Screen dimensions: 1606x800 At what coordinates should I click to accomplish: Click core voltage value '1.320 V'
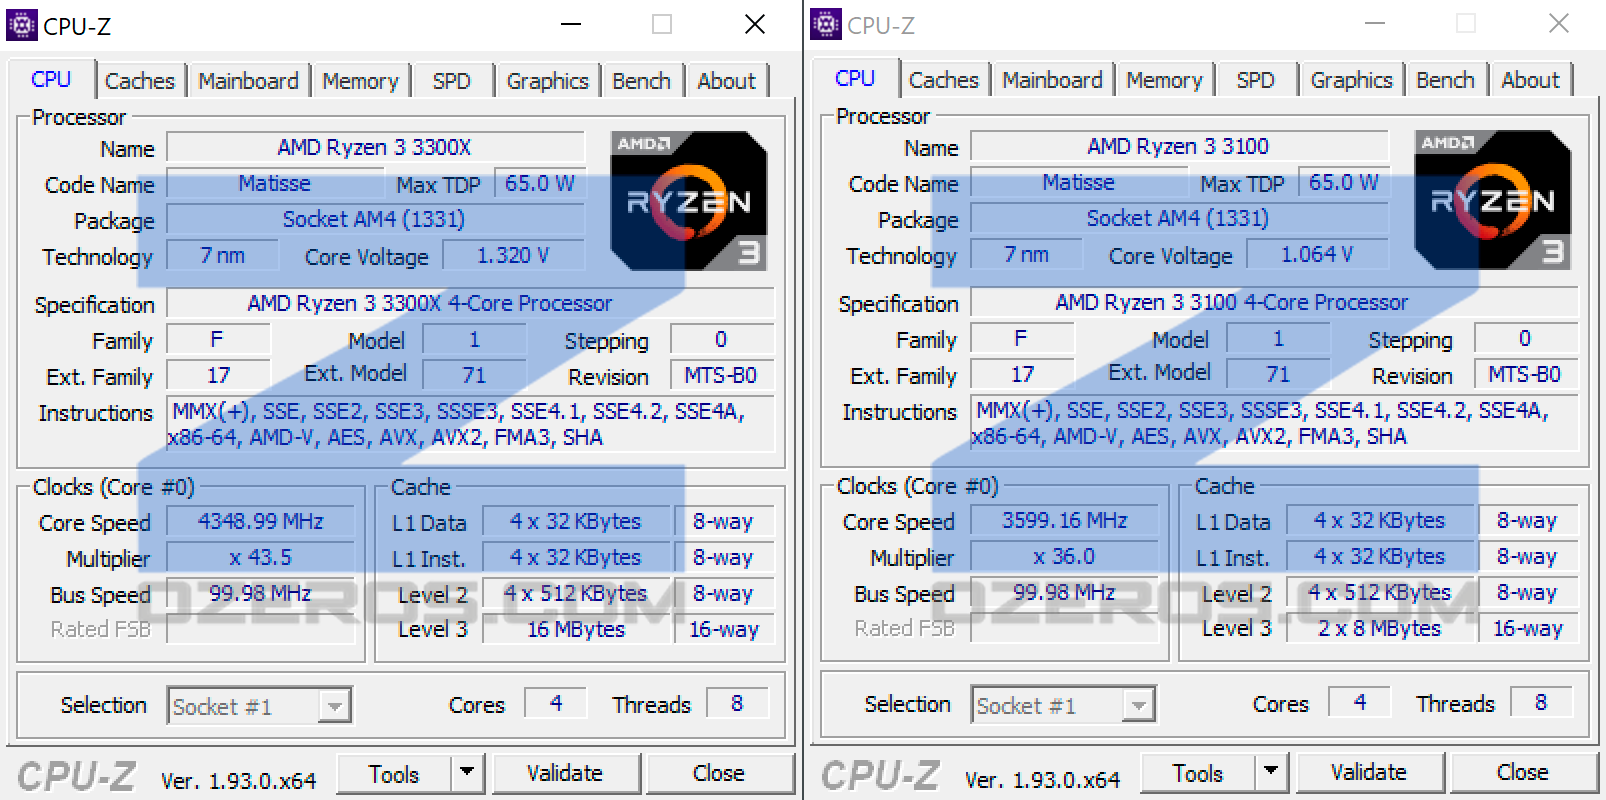tap(513, 256)
